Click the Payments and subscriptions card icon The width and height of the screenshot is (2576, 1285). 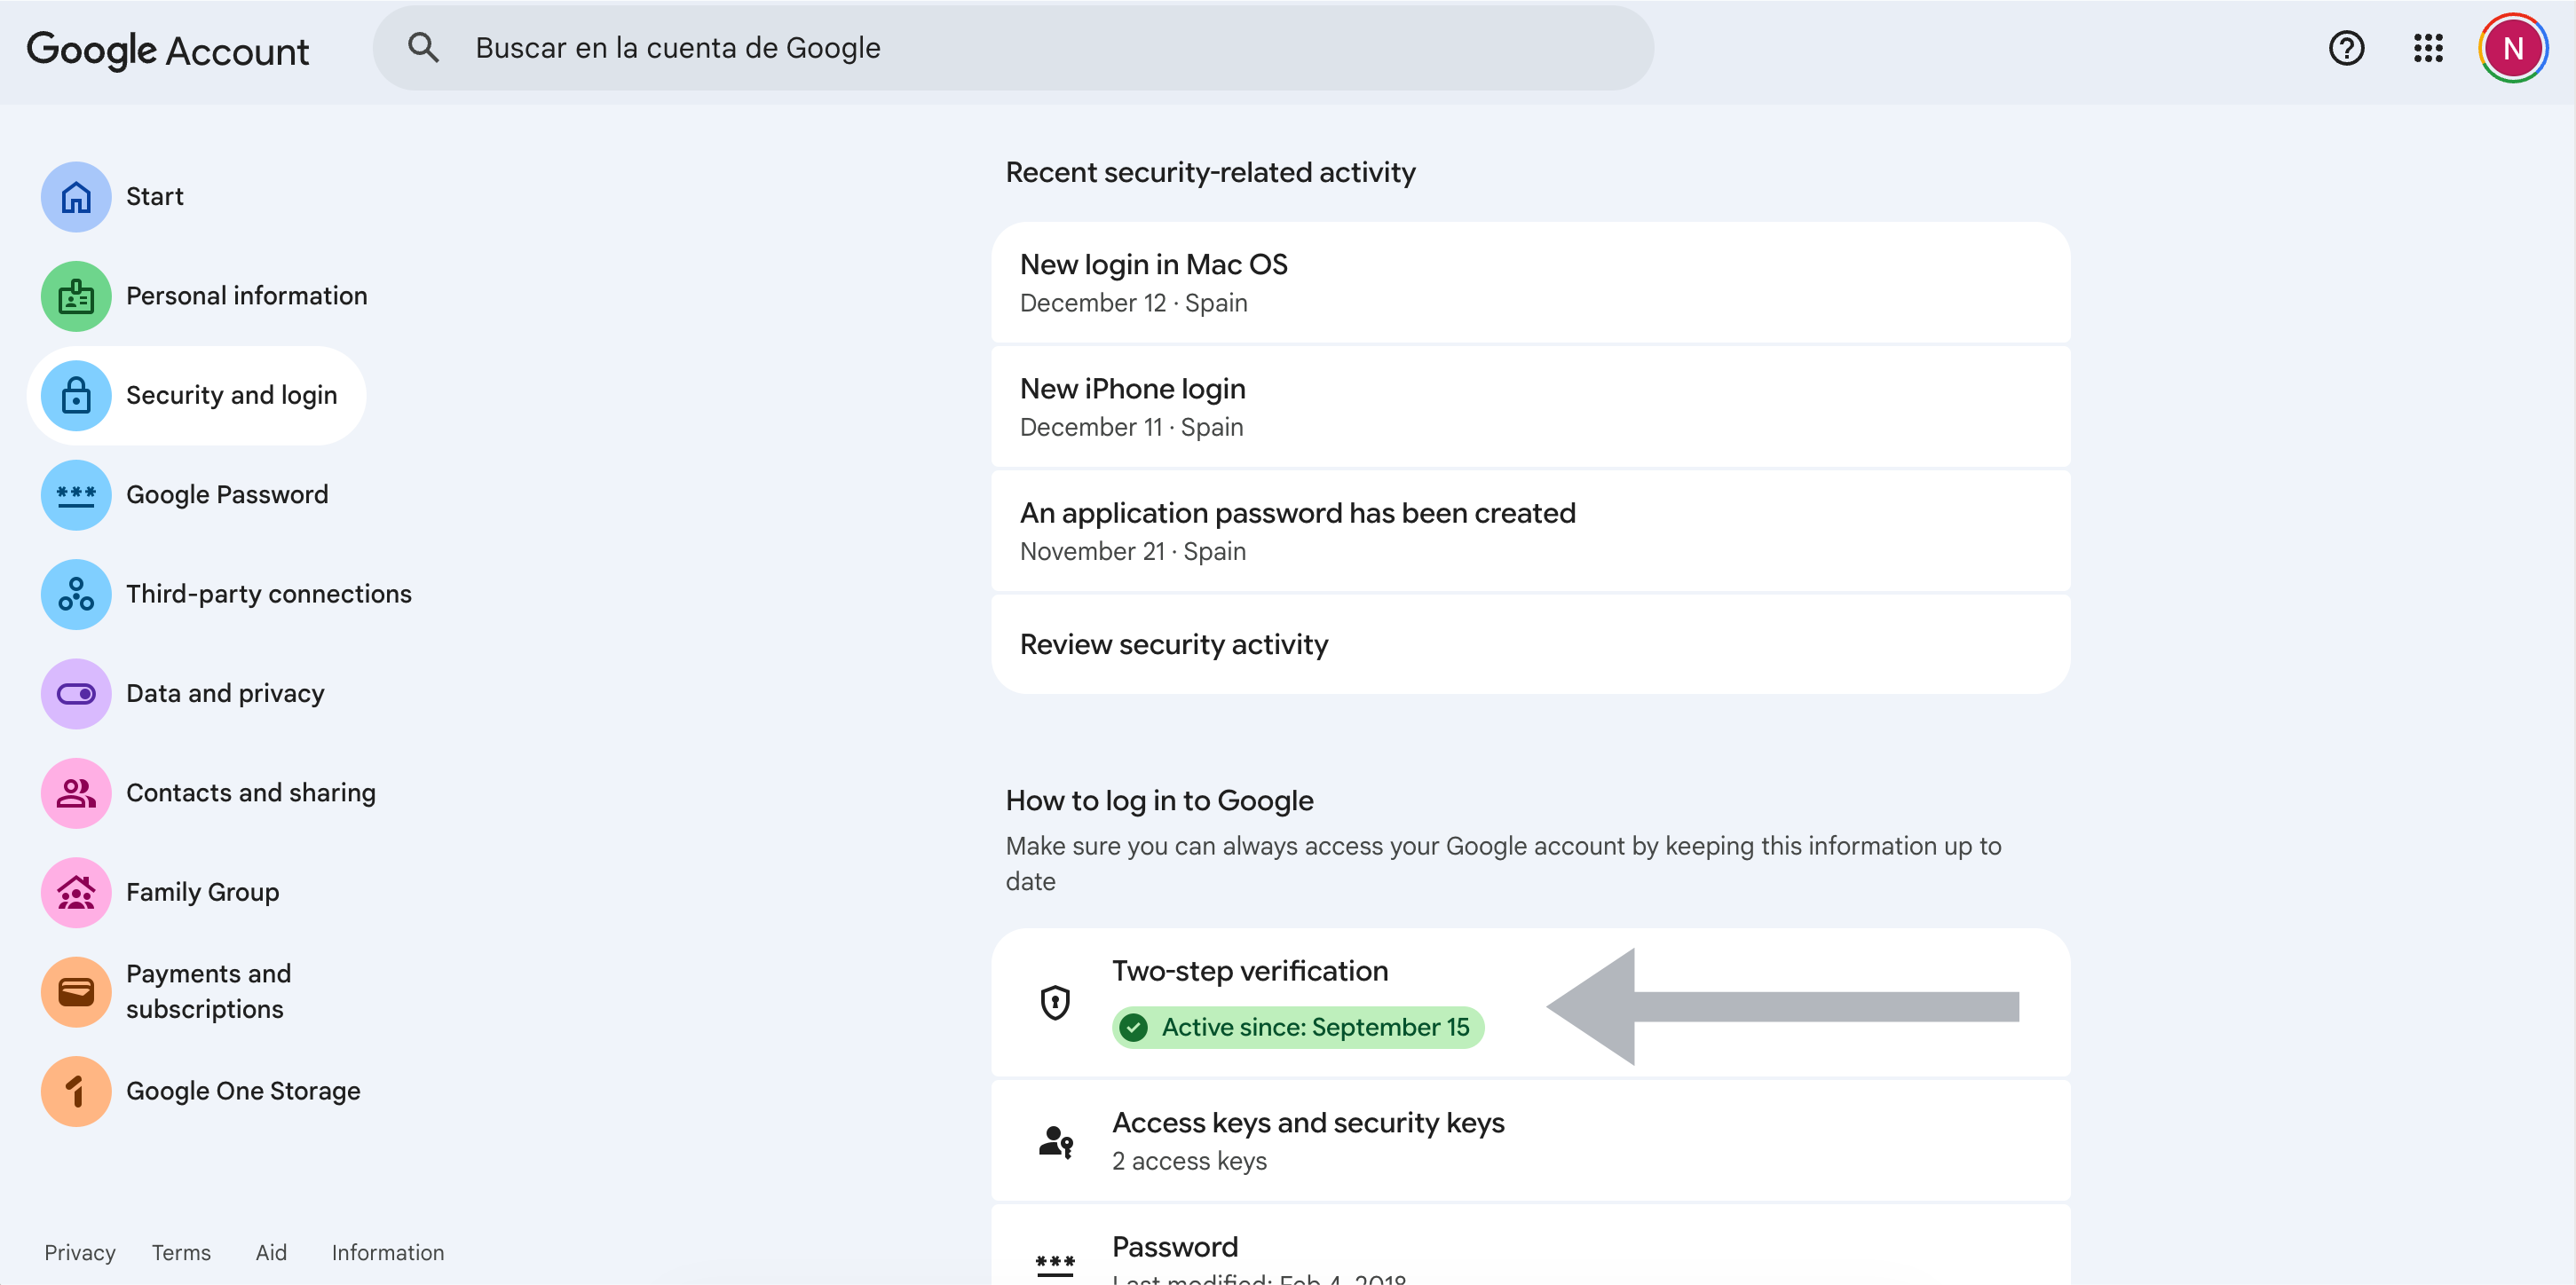click(76, 991)
